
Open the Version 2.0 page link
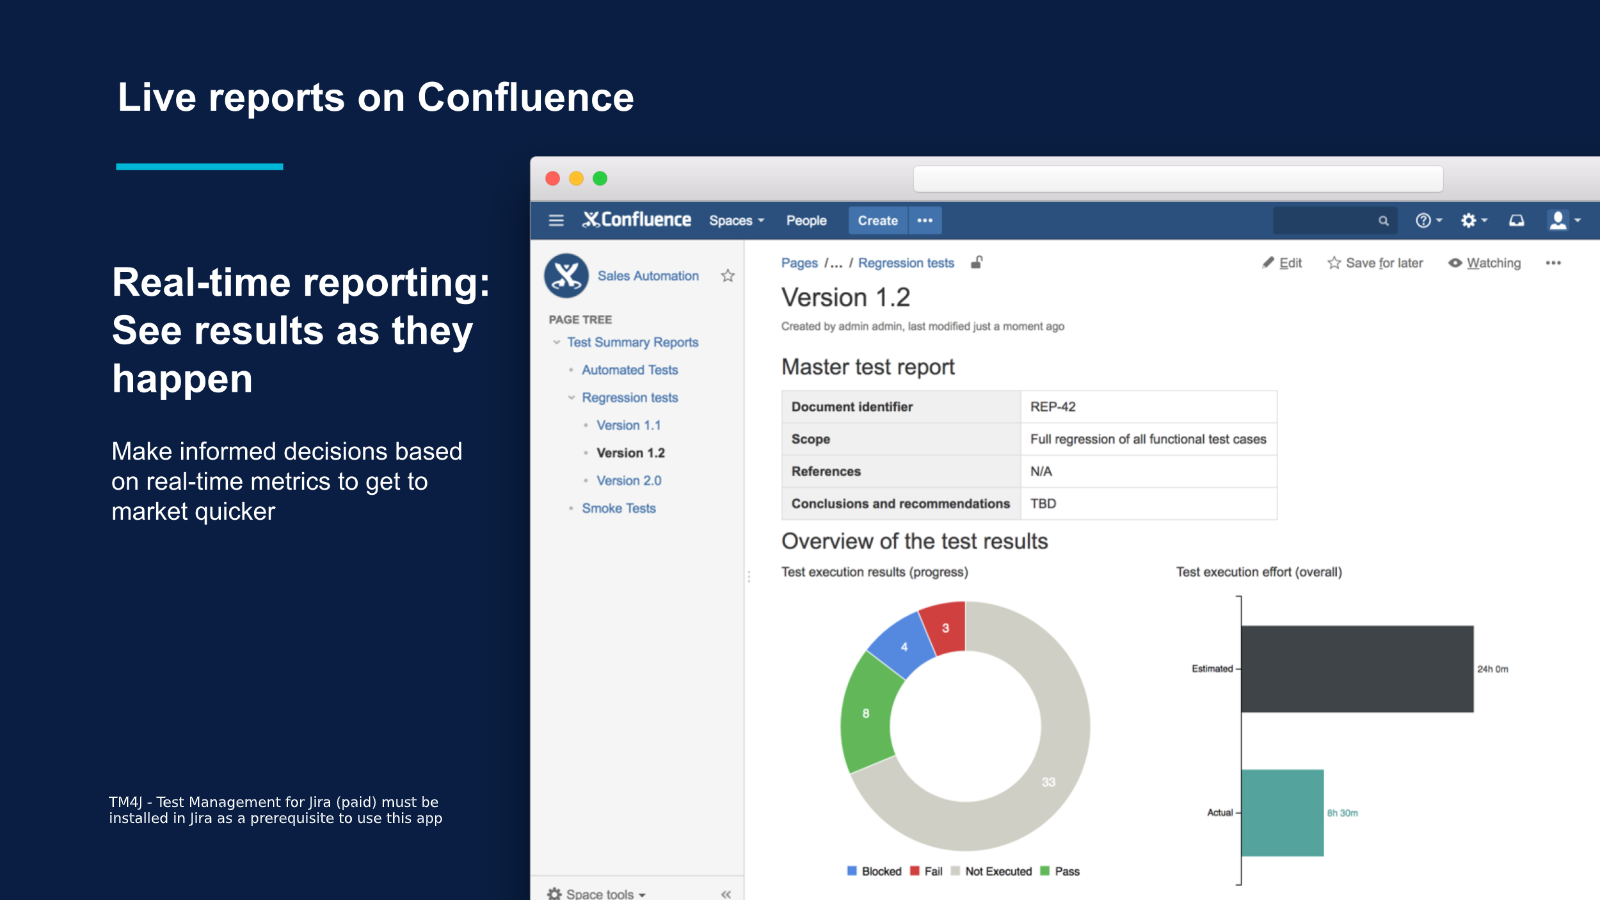click(628, 480)
